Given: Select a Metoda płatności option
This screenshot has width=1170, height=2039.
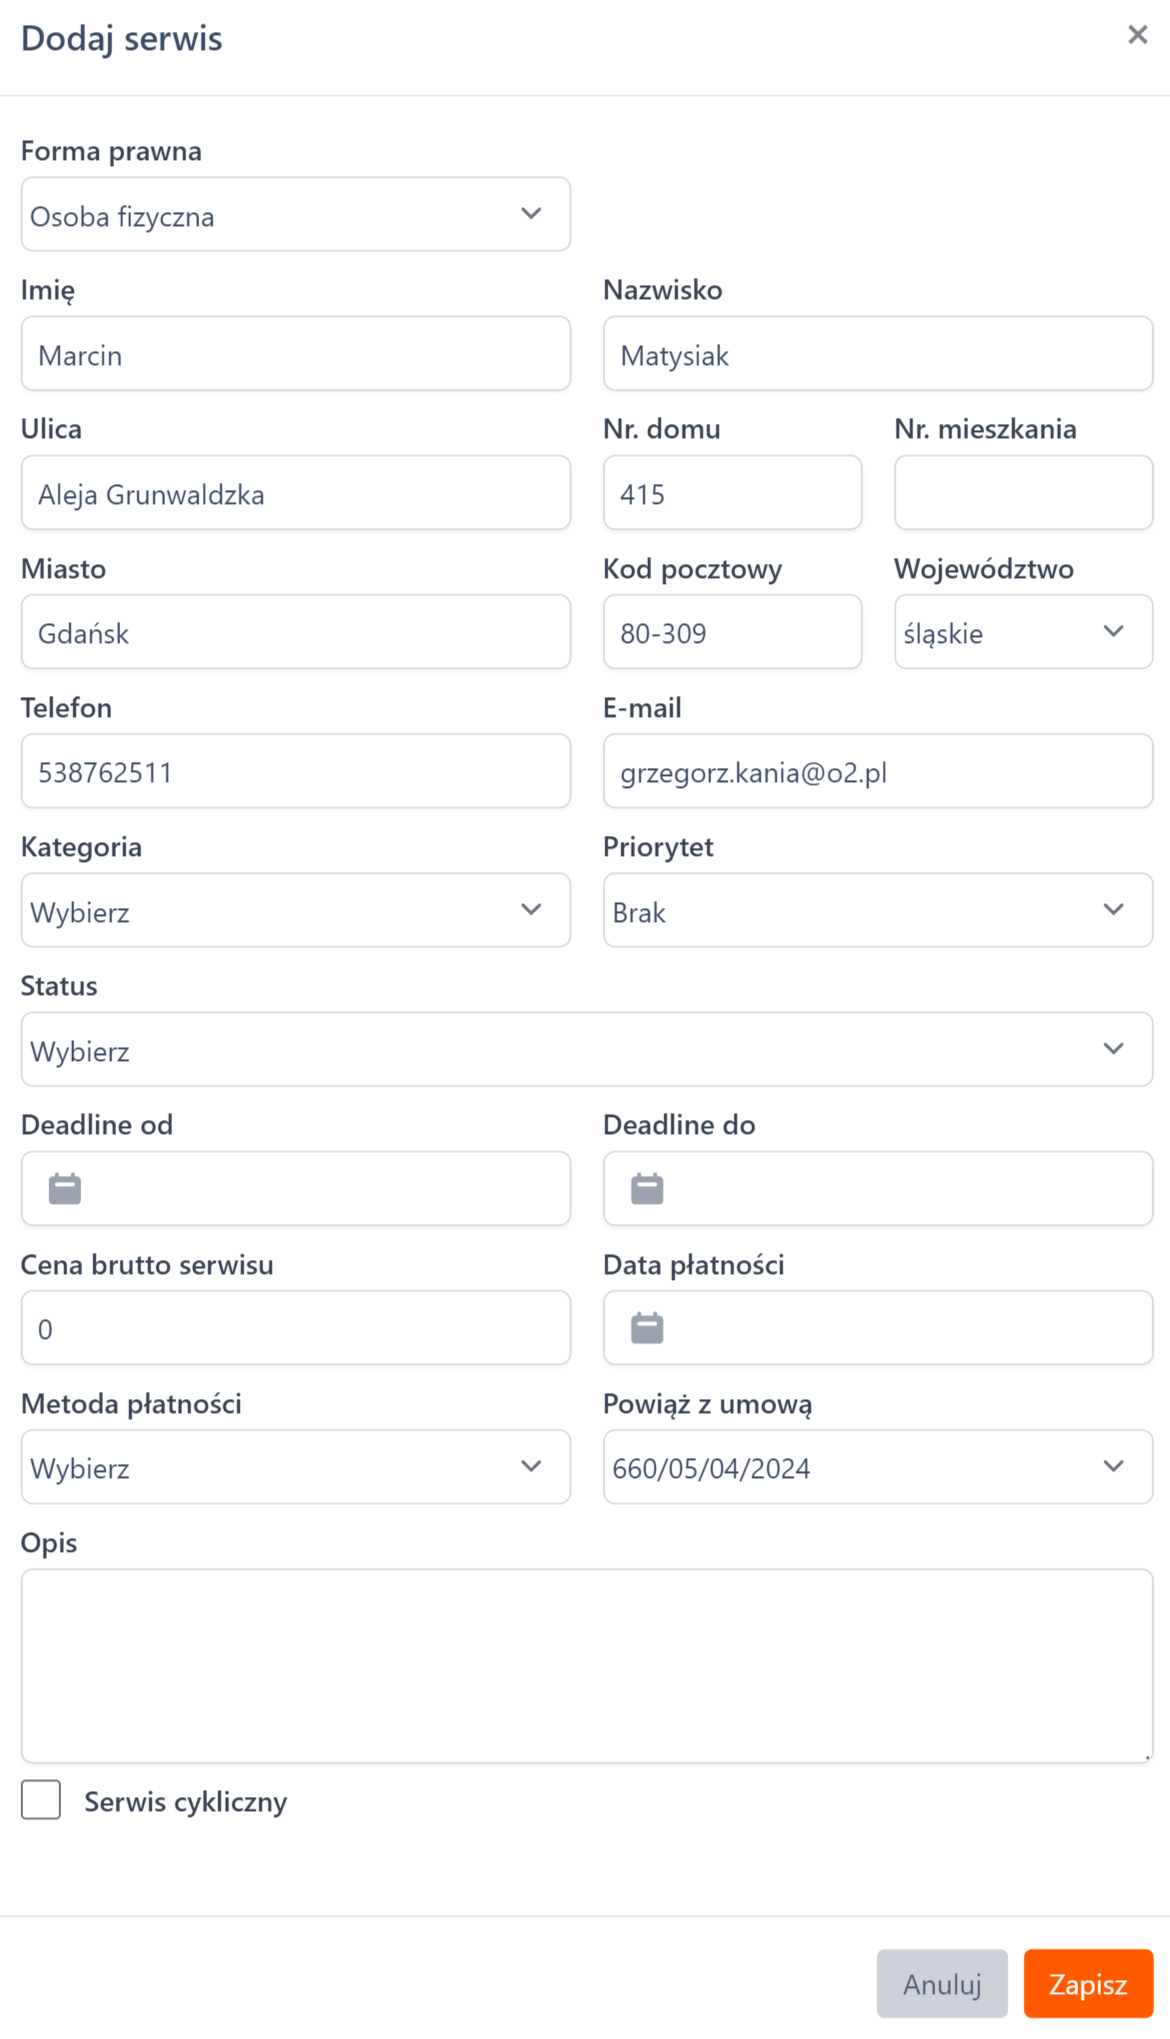Looking at the screenshot, I should pyautogui.click(x=295, y=1467).
